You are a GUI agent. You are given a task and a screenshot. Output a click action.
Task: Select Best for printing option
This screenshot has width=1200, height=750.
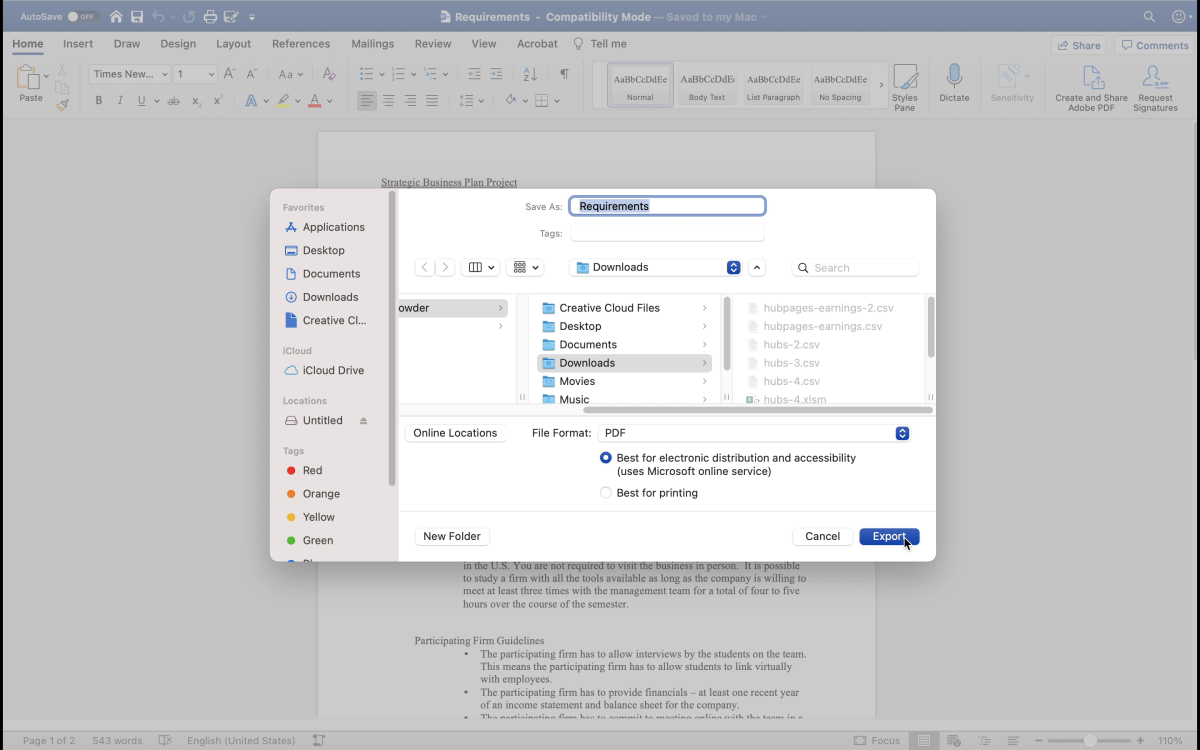[606, 492]
